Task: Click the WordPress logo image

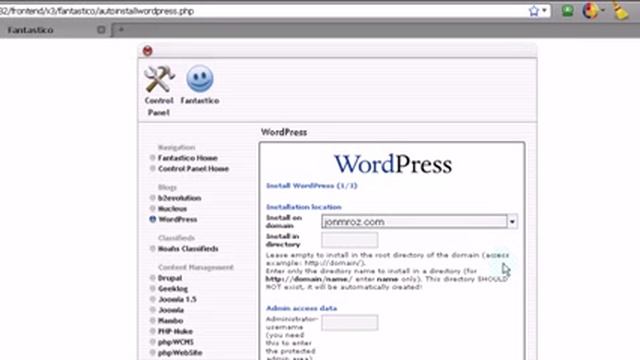Action: [x=393, y=164]
